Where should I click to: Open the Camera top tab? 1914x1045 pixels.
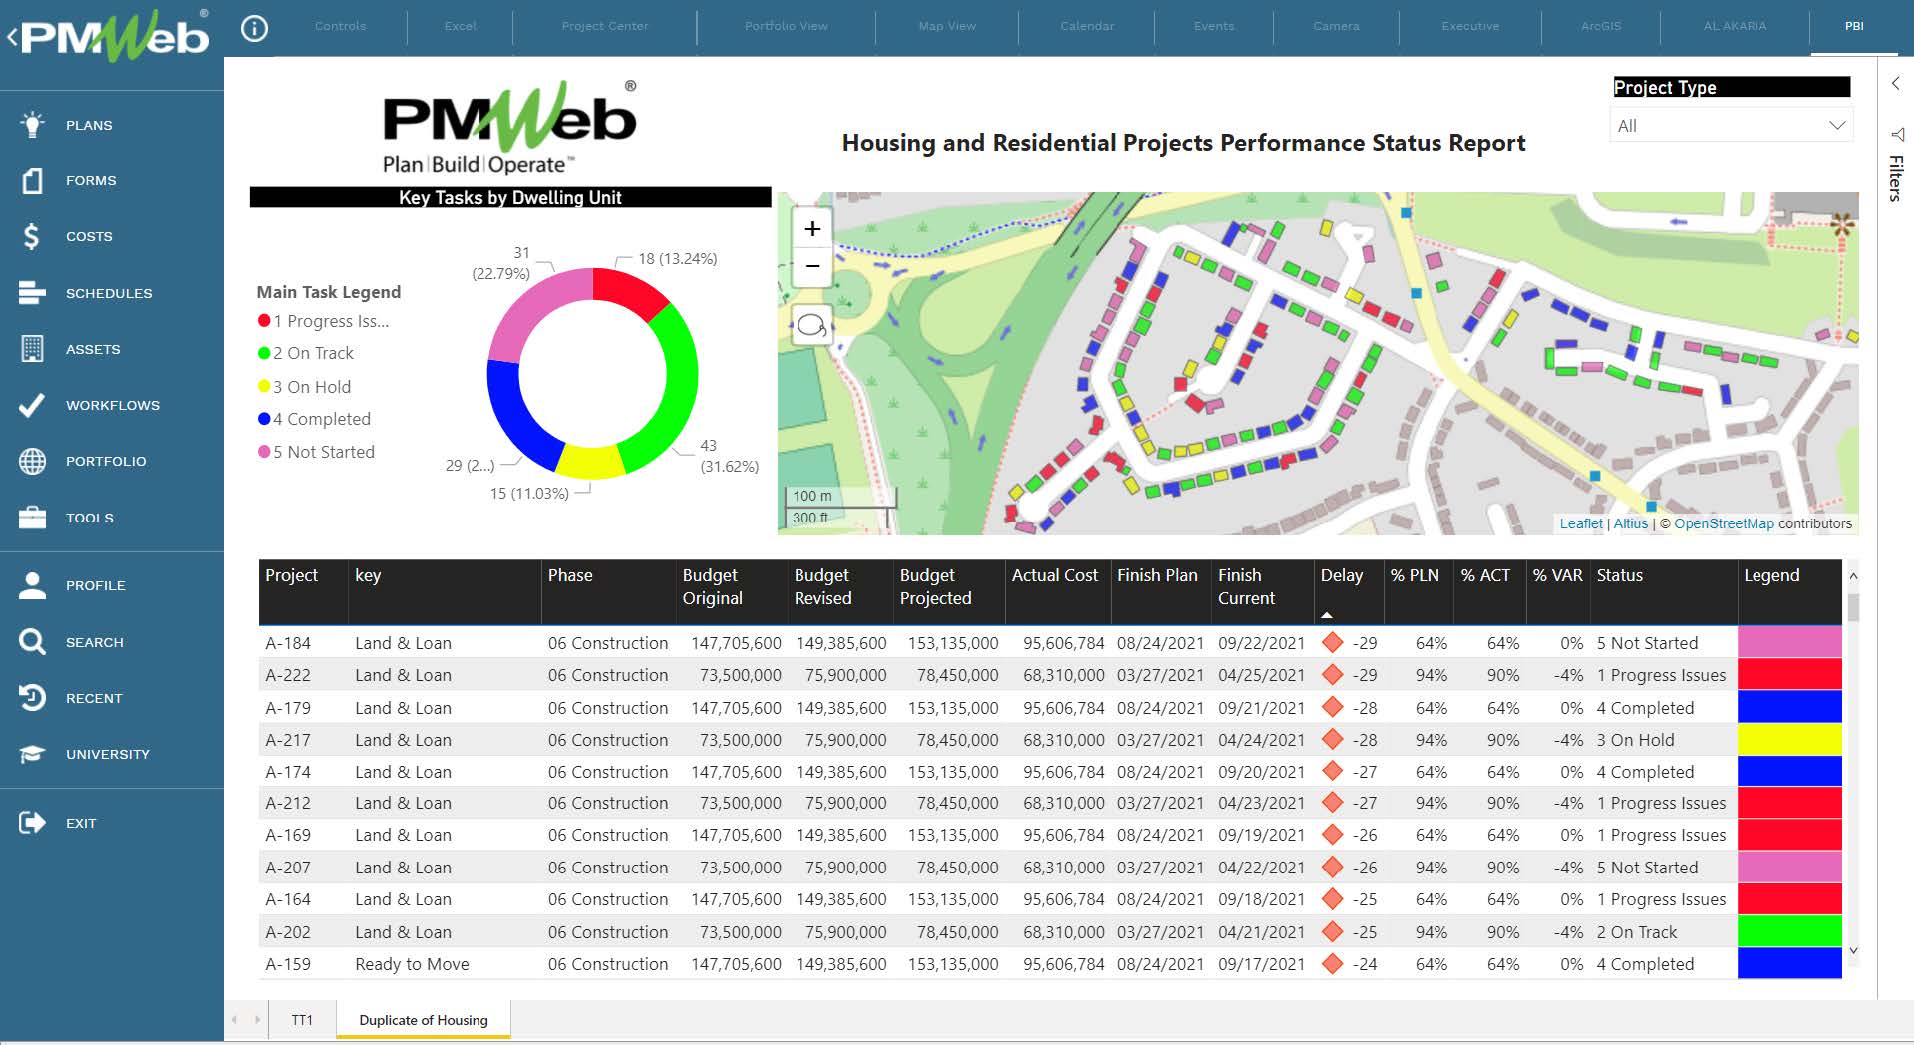(x=1336, y=26)
